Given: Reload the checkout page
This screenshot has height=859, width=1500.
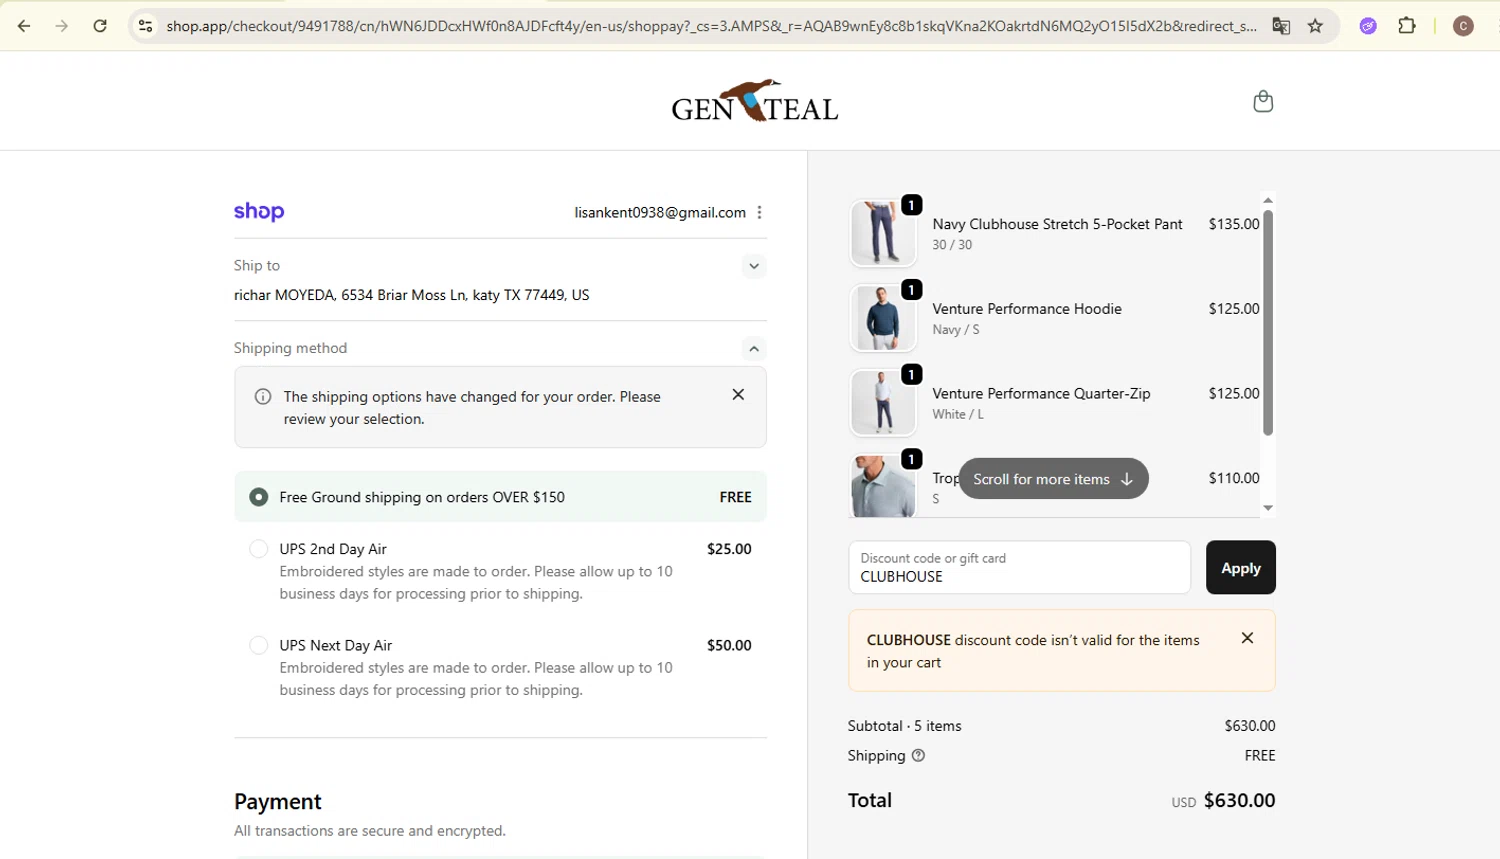Looking at the screenshot, I should [100, 26].
